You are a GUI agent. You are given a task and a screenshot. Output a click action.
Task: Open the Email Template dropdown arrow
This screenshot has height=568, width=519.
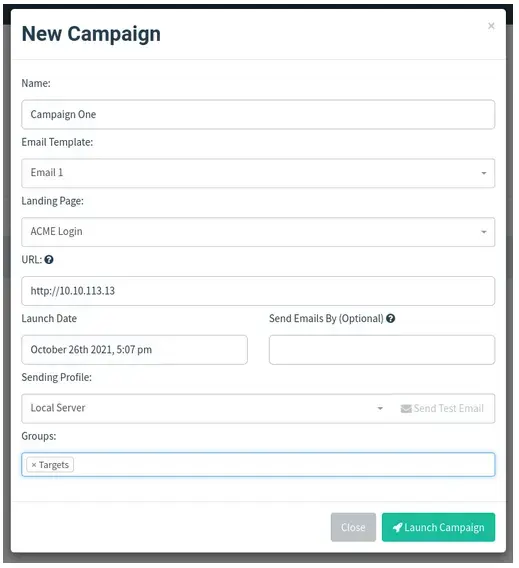tap(484, 173)
